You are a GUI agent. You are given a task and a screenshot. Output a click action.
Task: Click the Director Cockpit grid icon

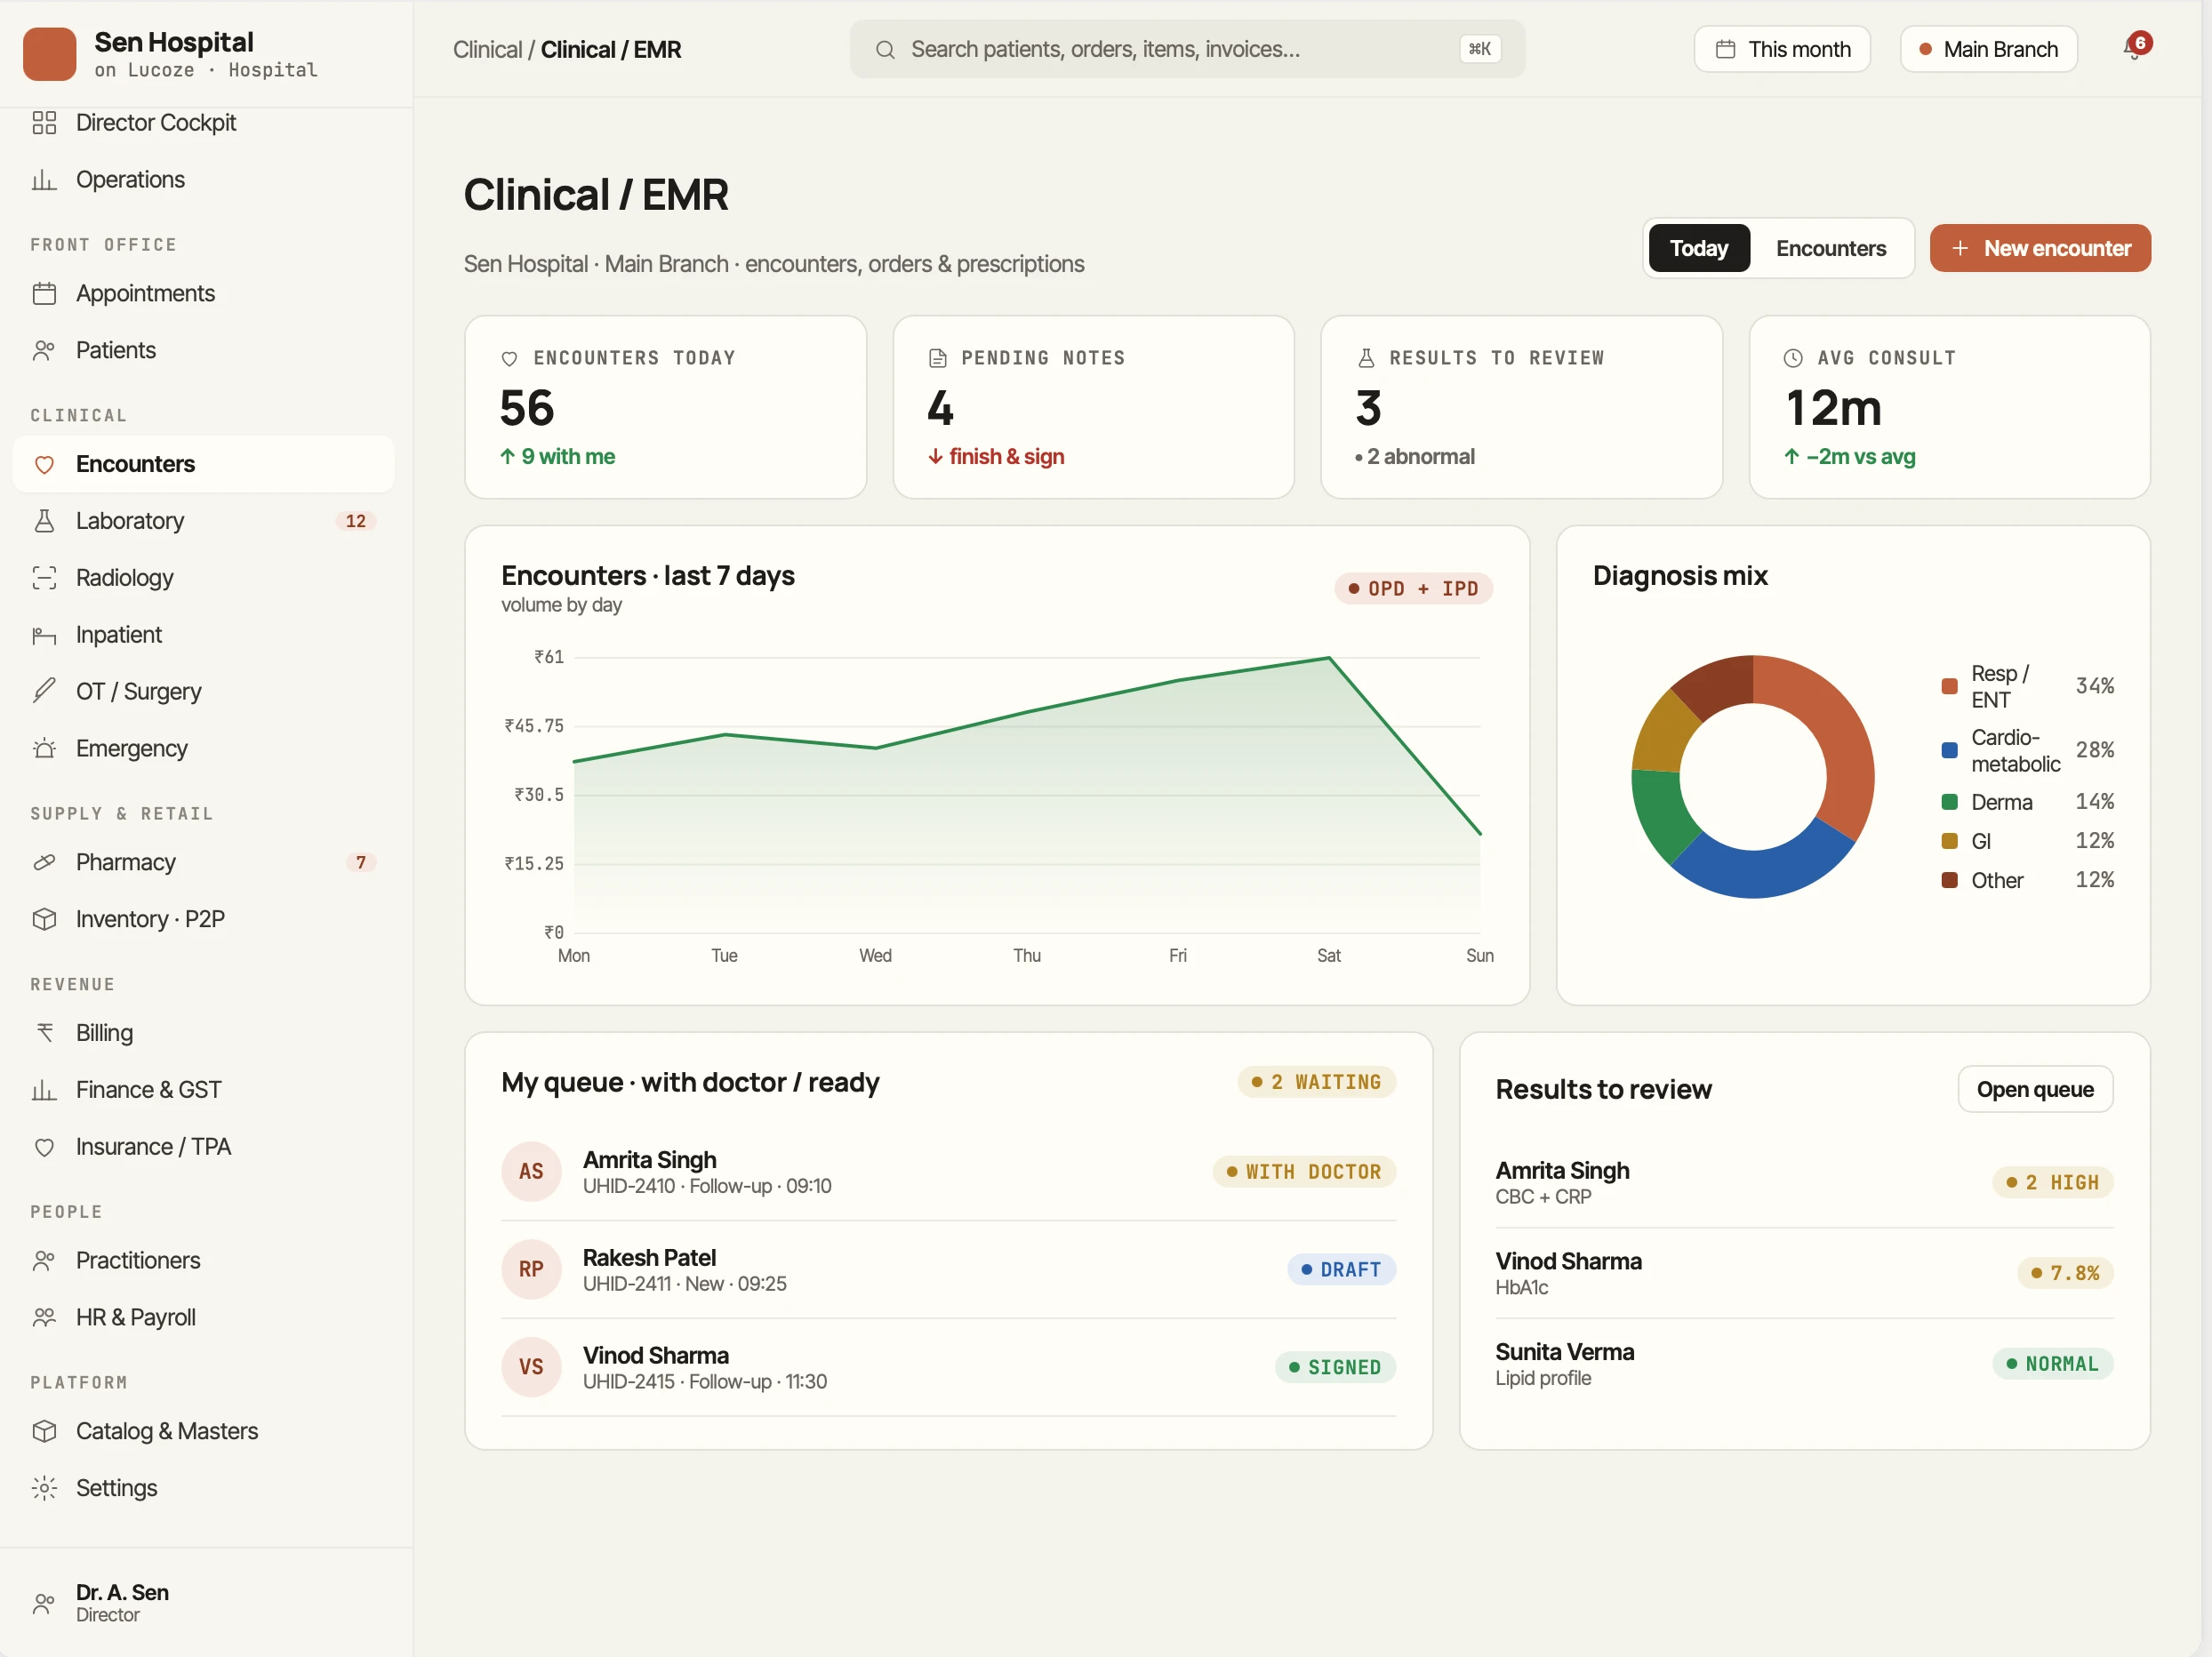click(44, 123)
